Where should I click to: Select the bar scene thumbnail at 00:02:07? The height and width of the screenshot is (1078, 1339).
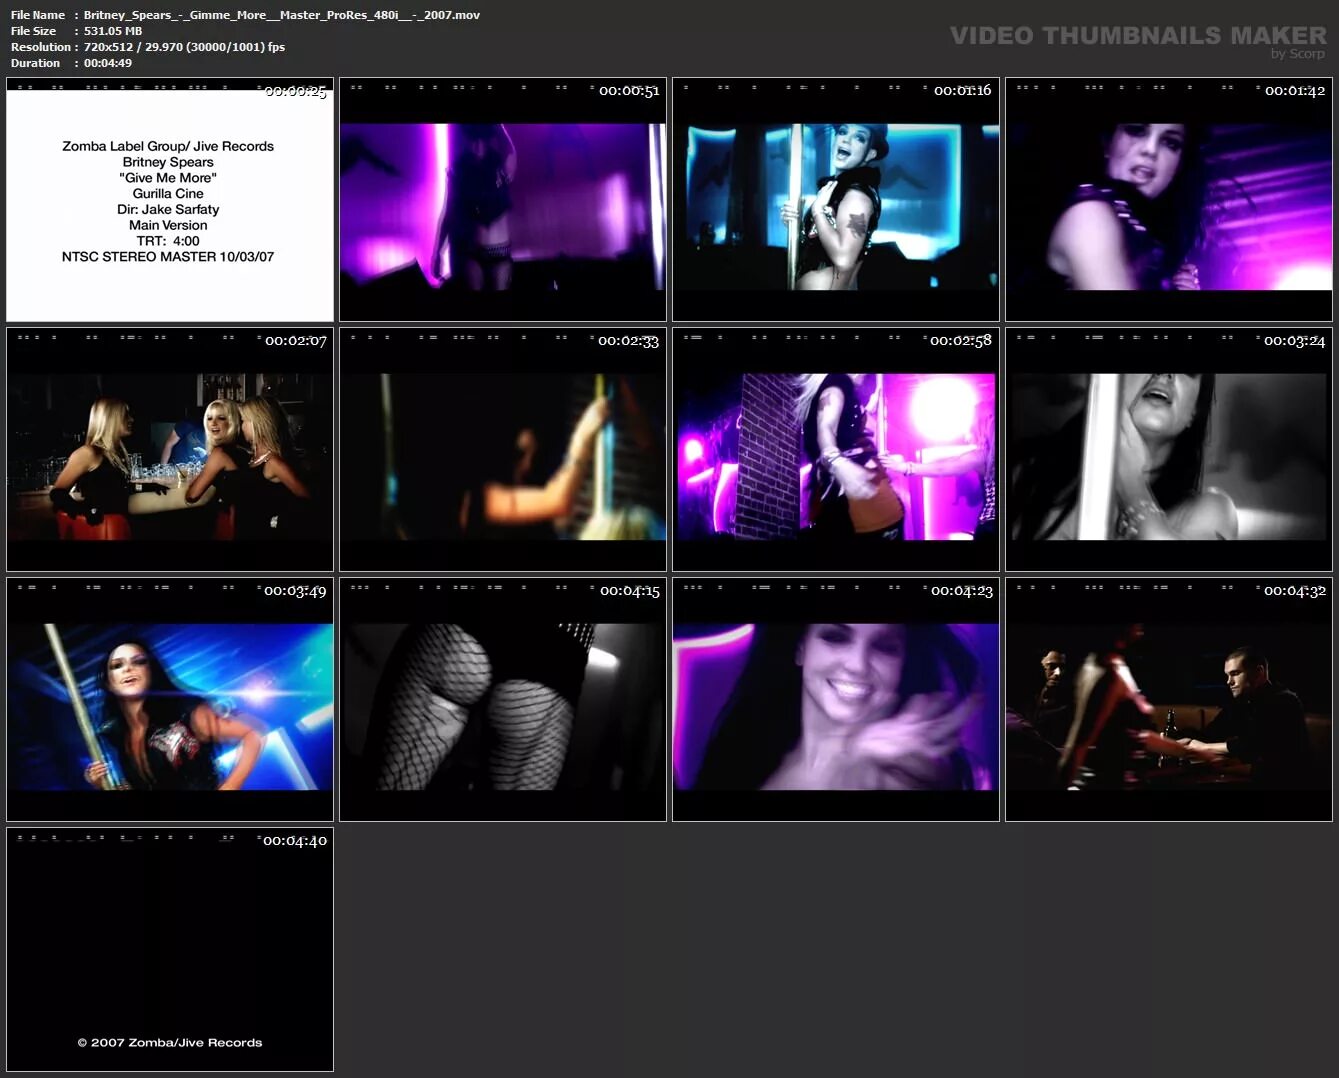pyautogui.click(x=170, y=449)
